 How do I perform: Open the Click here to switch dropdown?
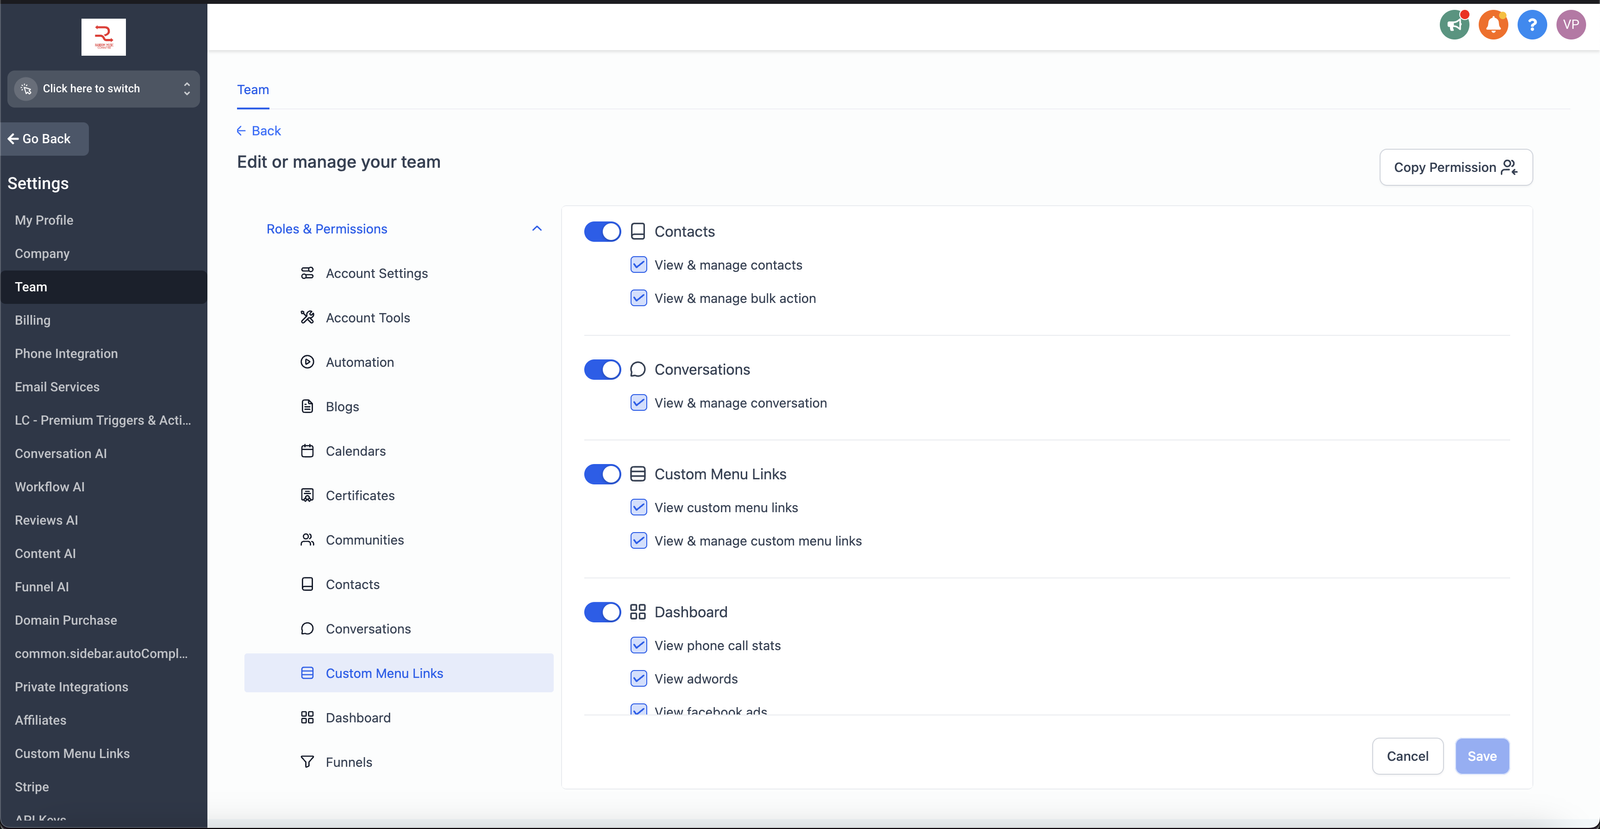(103, 89)
